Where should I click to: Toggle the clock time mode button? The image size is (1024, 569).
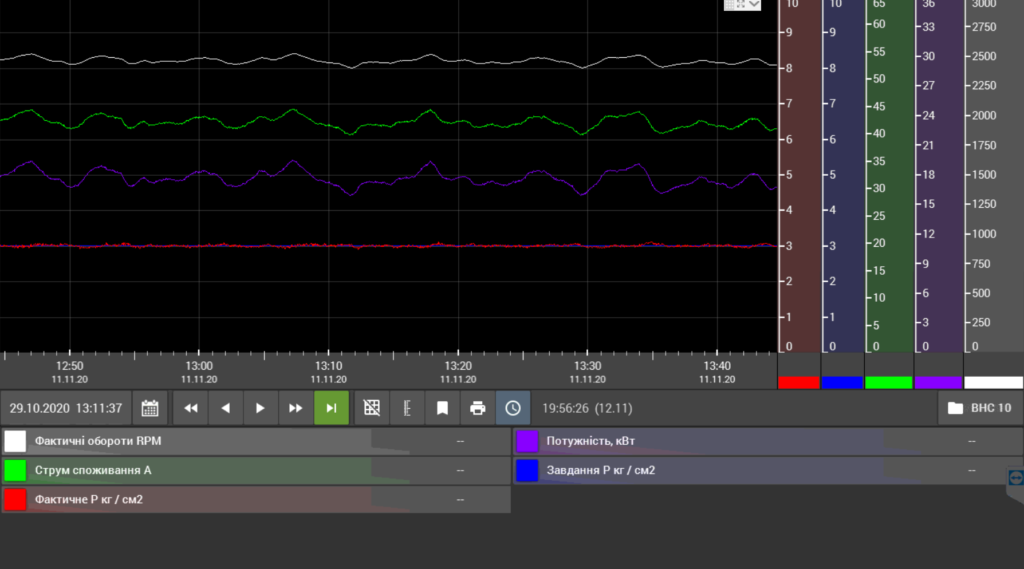point(513,408)
